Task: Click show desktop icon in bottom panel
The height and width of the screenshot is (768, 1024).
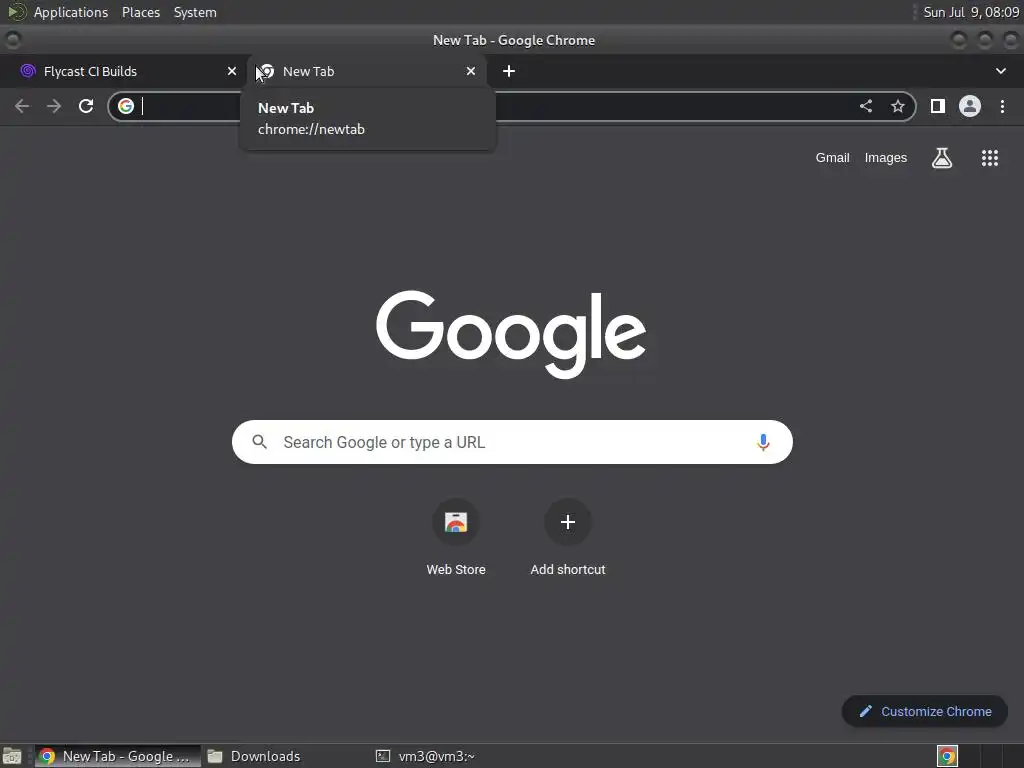Action: 12,756
